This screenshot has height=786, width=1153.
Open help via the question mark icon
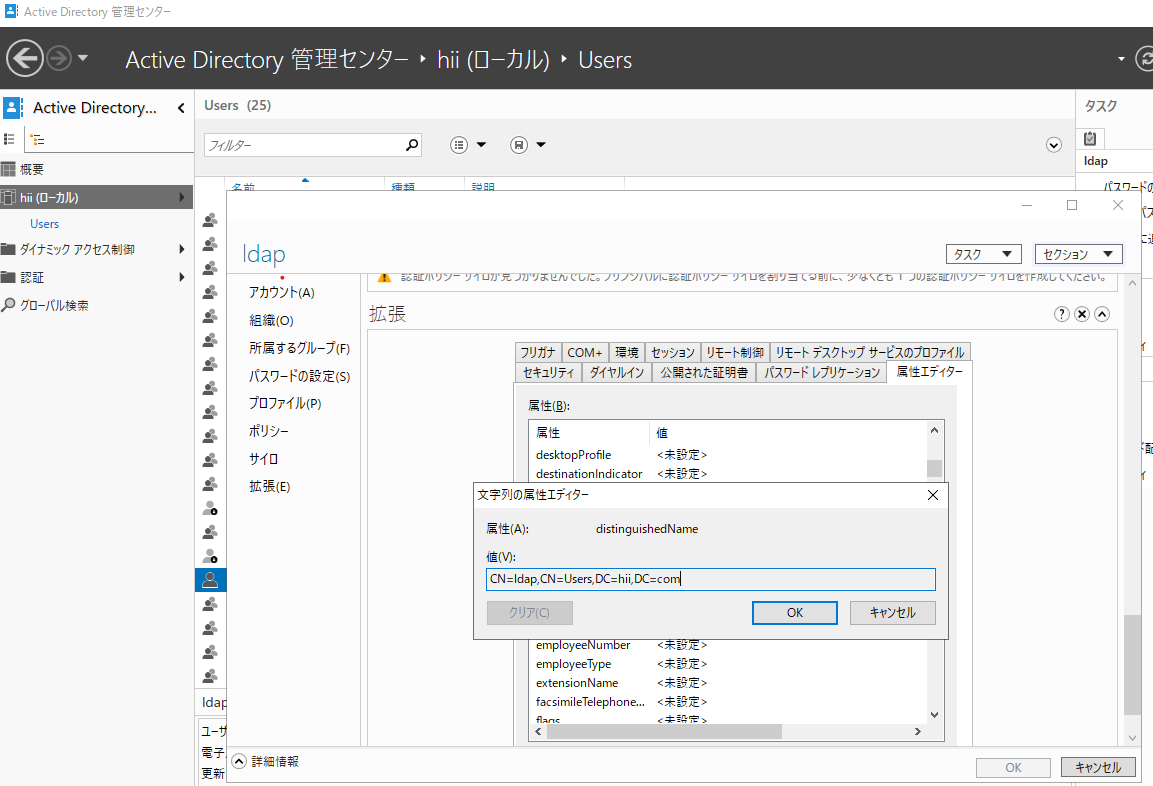(1061, 313)
